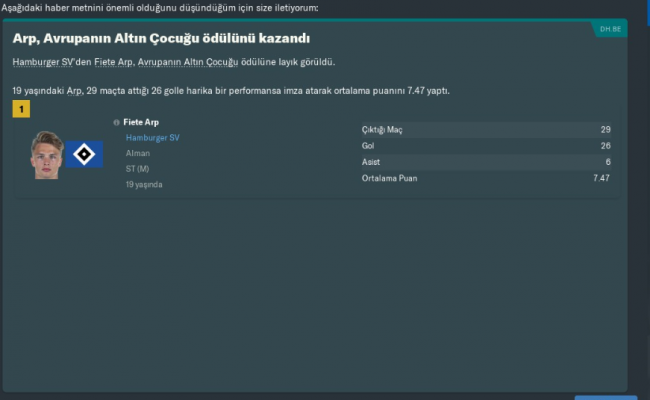Click the yellow number 1 badge
Image resolution: width=650 pixels, height=400 pixels.
(x=21, y=109)
